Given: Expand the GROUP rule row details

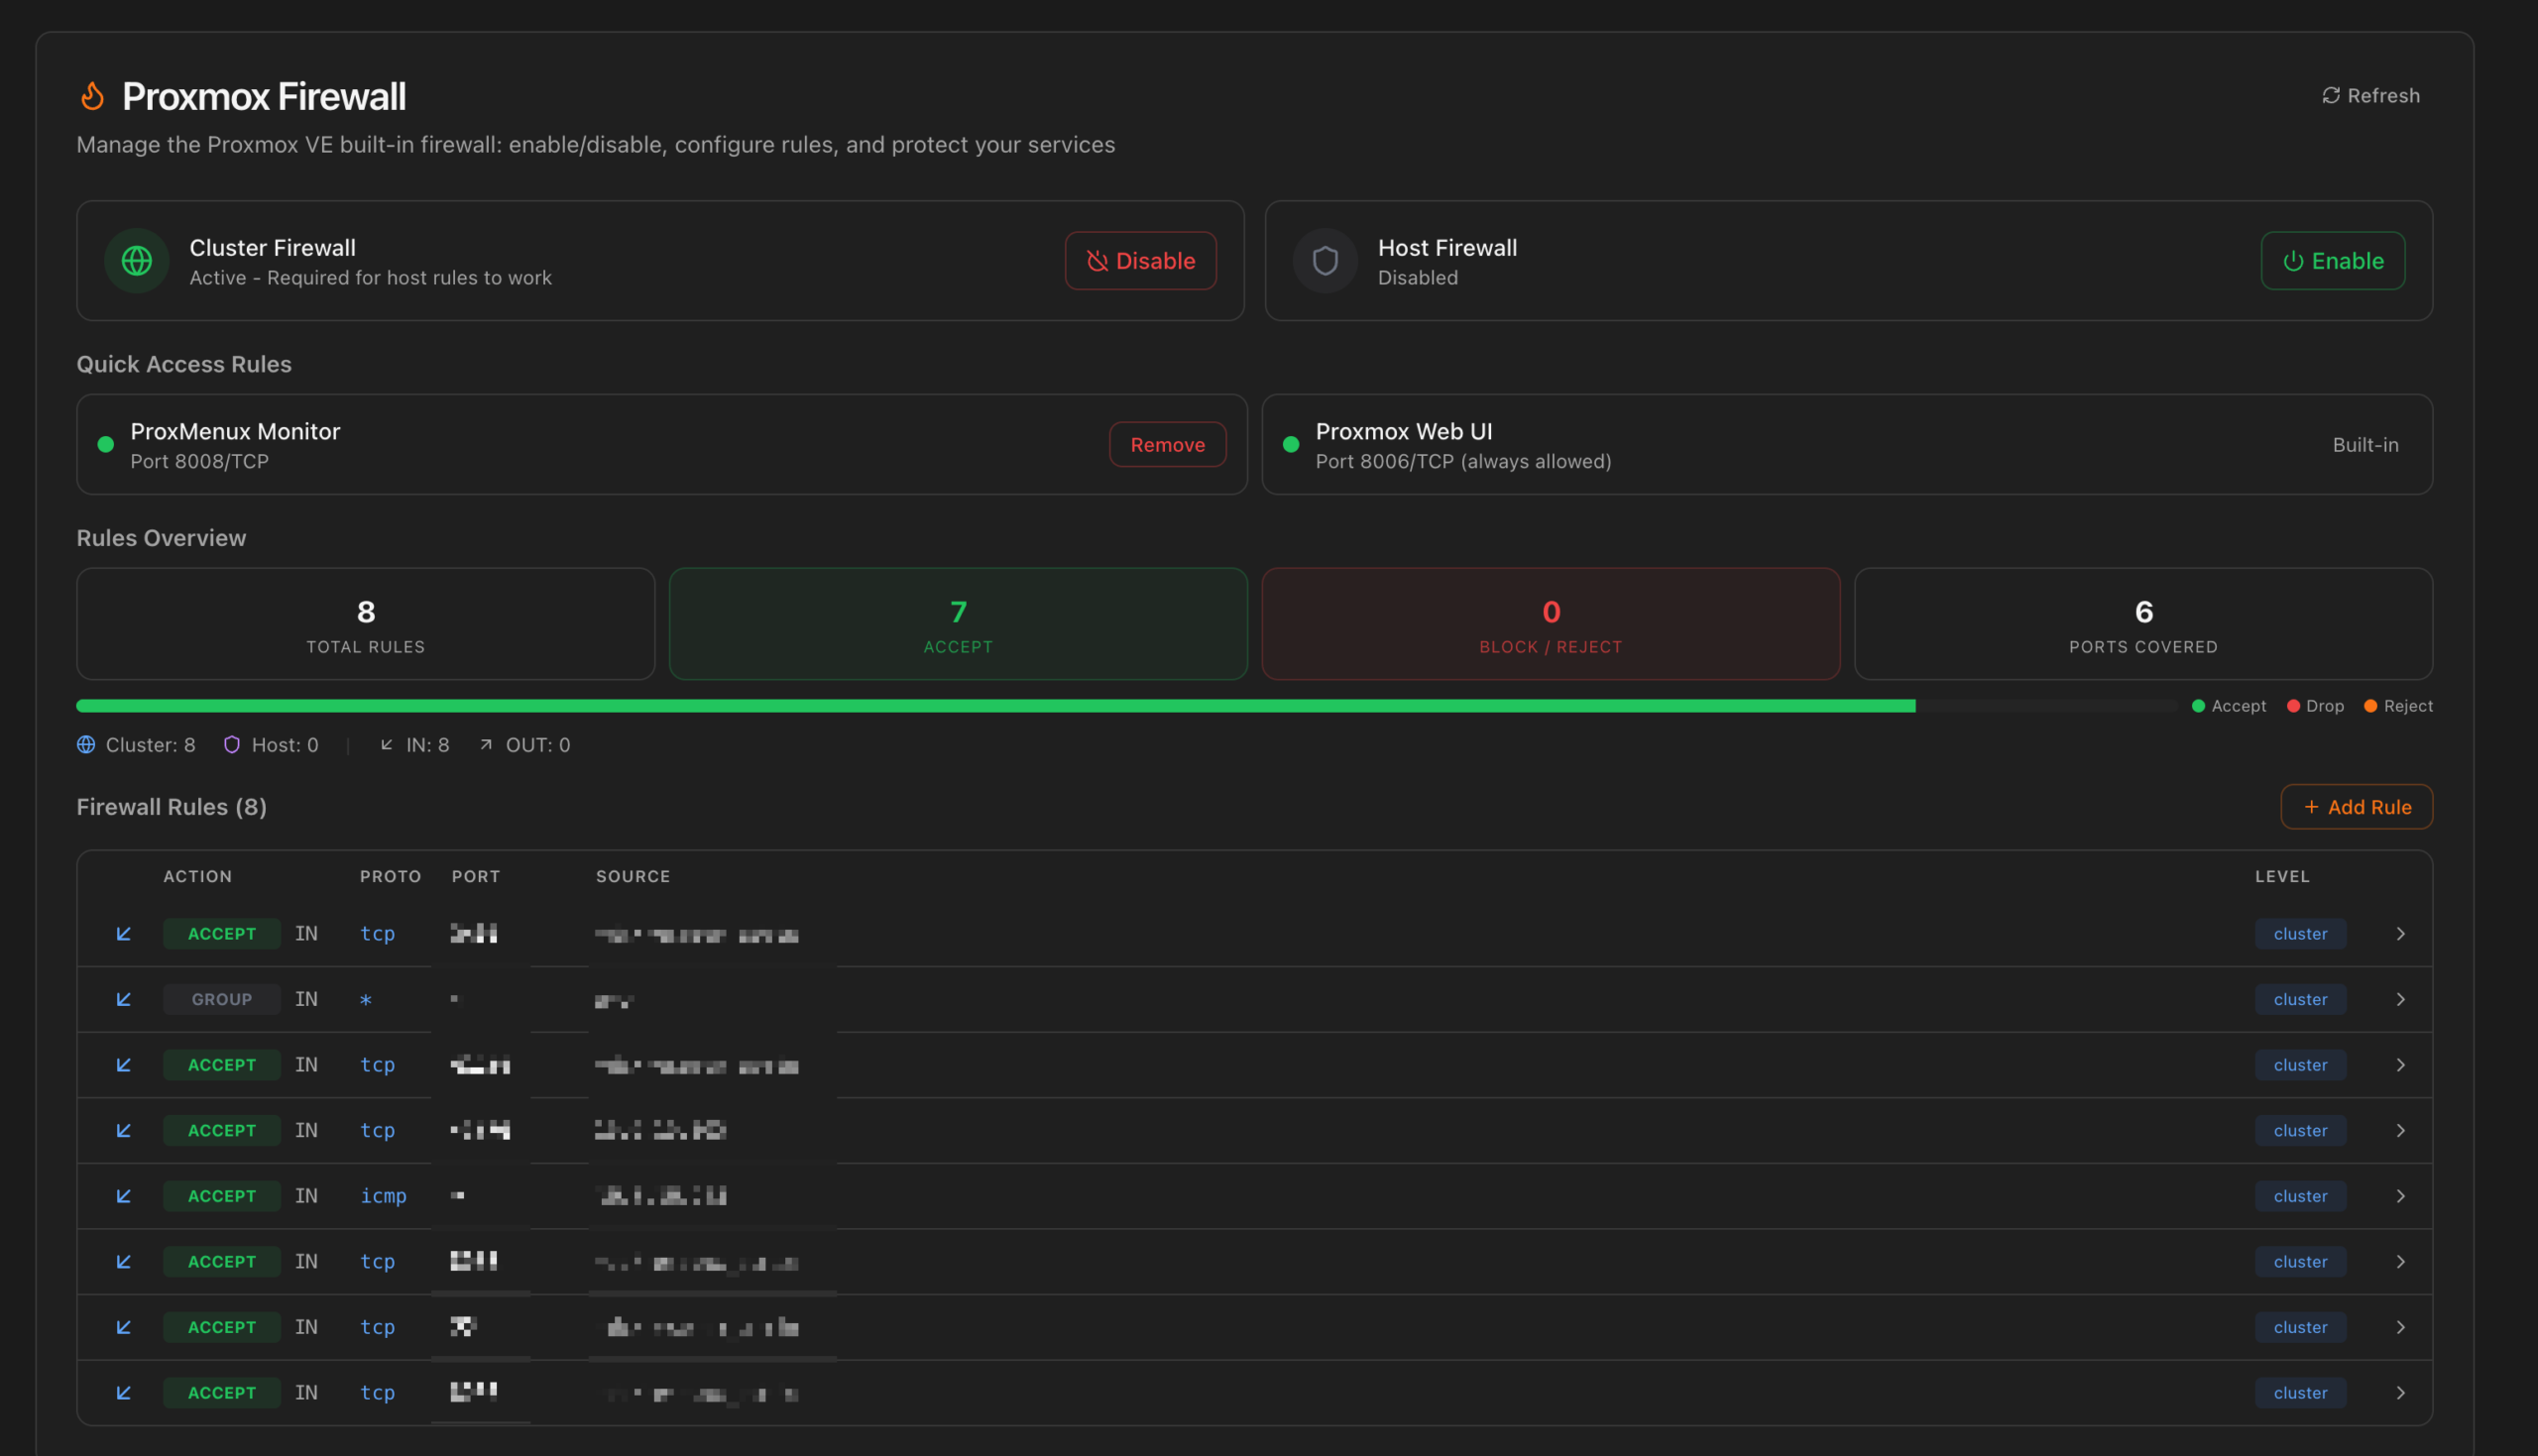Looking at the screenshot, I should pos(2400,999).
